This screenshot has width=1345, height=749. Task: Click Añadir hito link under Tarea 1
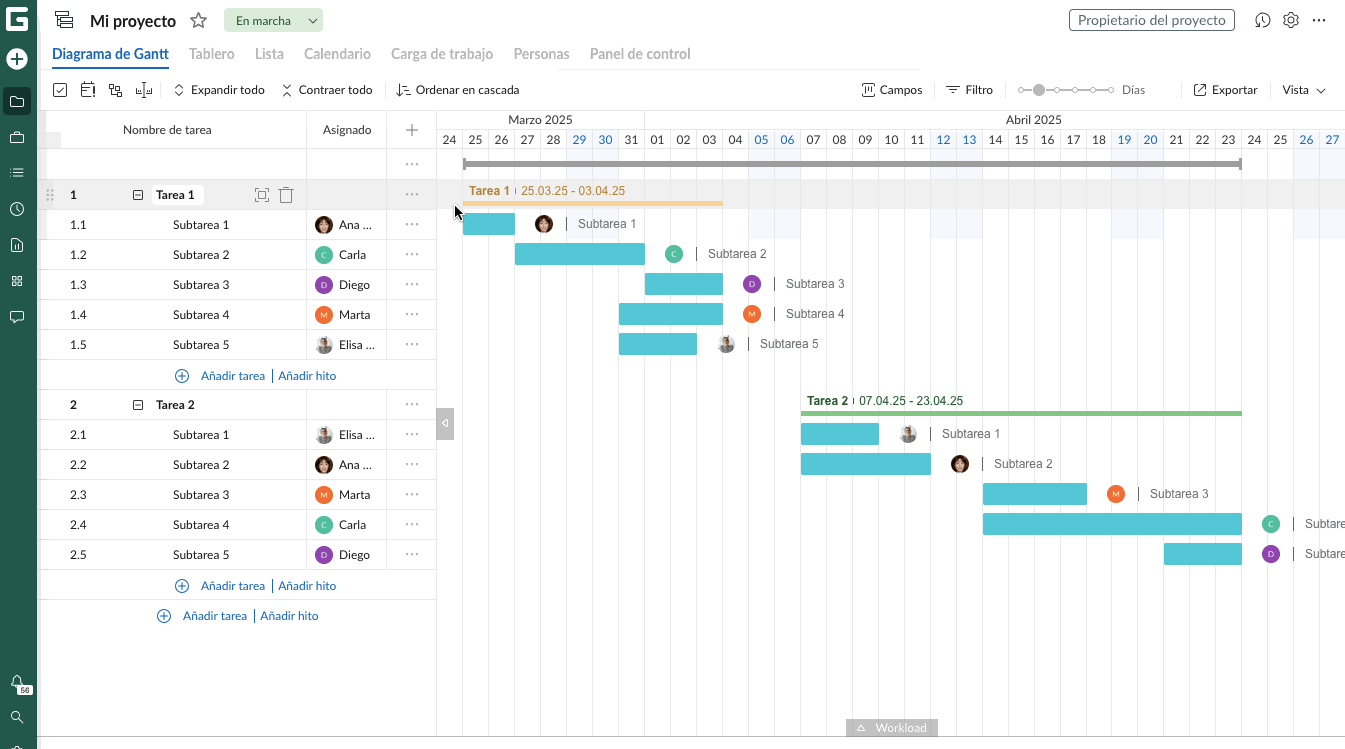coord(307,376)
